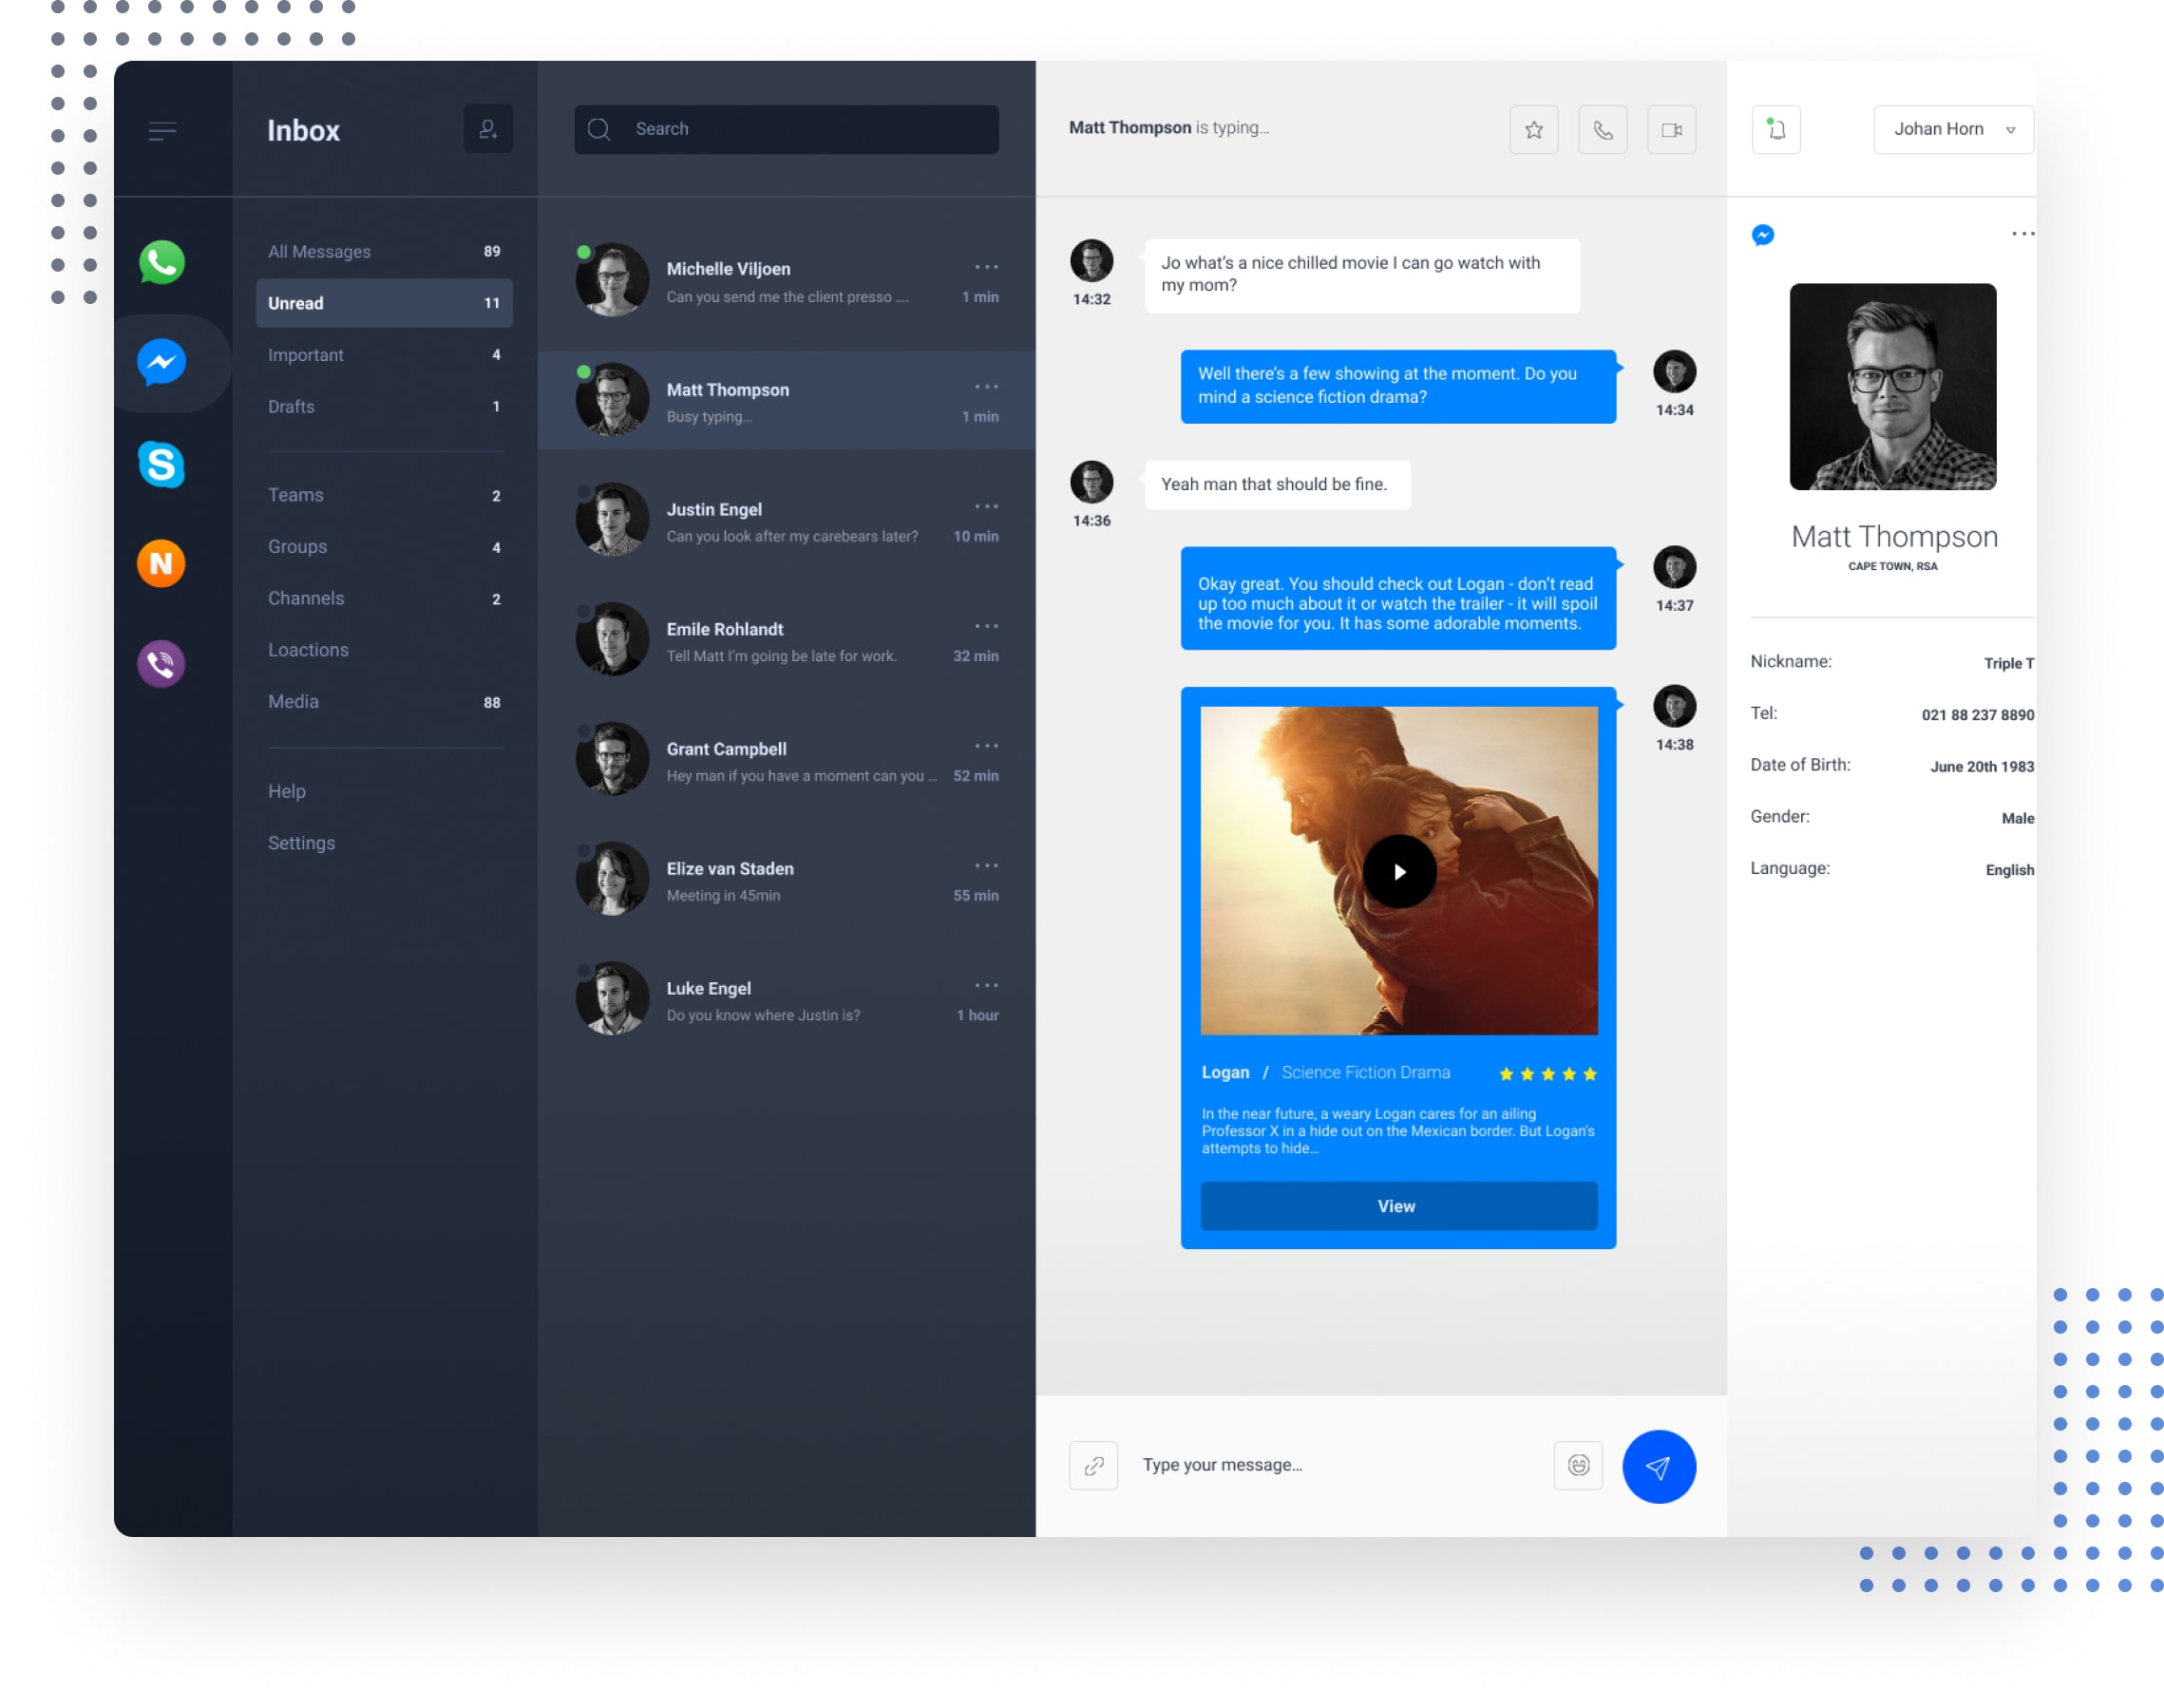The height and width of the screenshot is (1708, 2164).
Task: Open options dots for Michelle Viljoen
Action: click(986, 267)
